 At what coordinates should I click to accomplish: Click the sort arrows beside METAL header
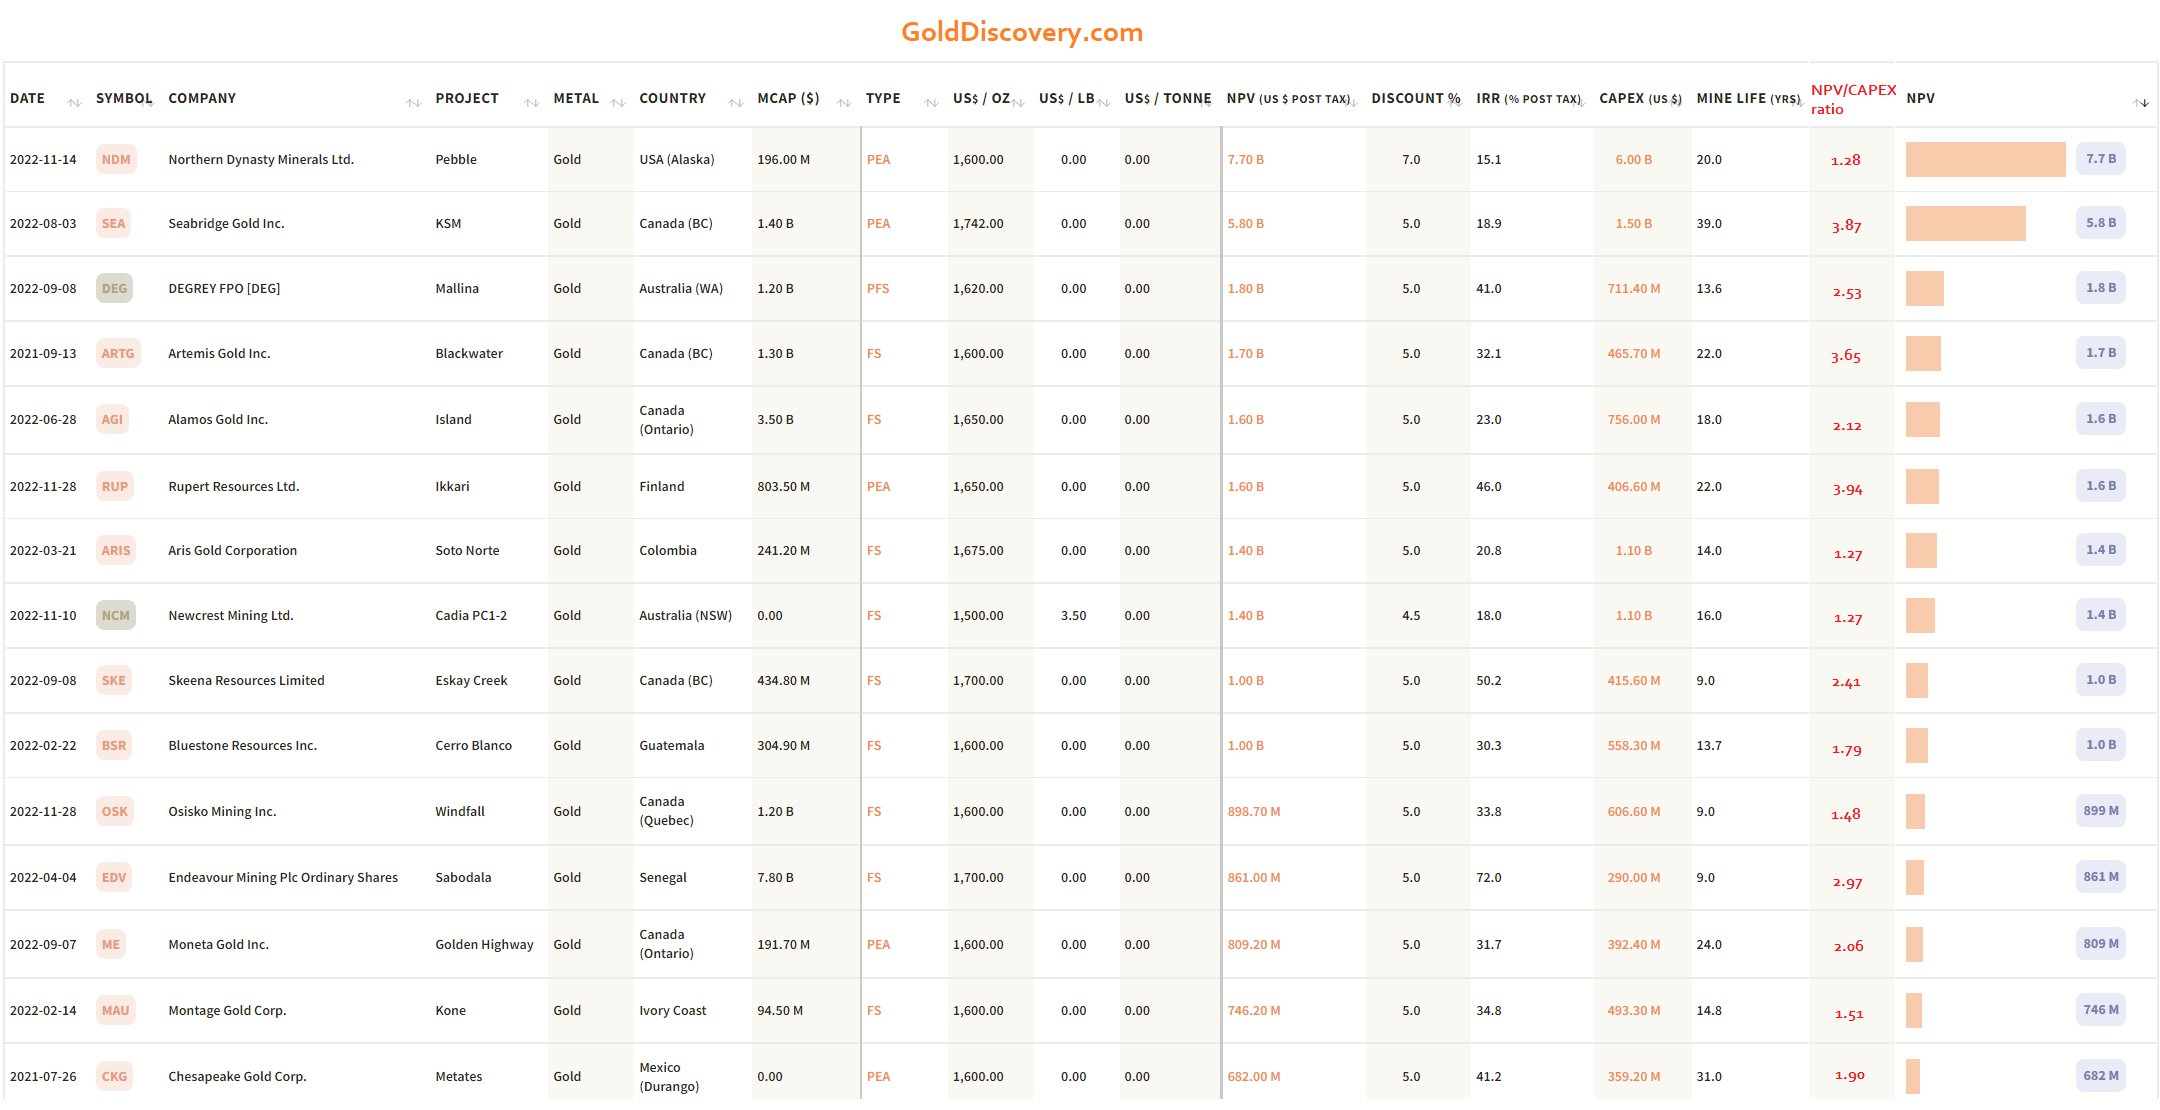click(x=618, y=102)
